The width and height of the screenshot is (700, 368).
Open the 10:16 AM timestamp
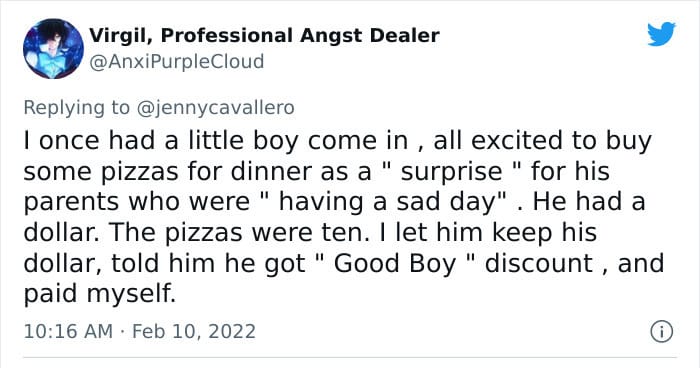click(68, 331)
